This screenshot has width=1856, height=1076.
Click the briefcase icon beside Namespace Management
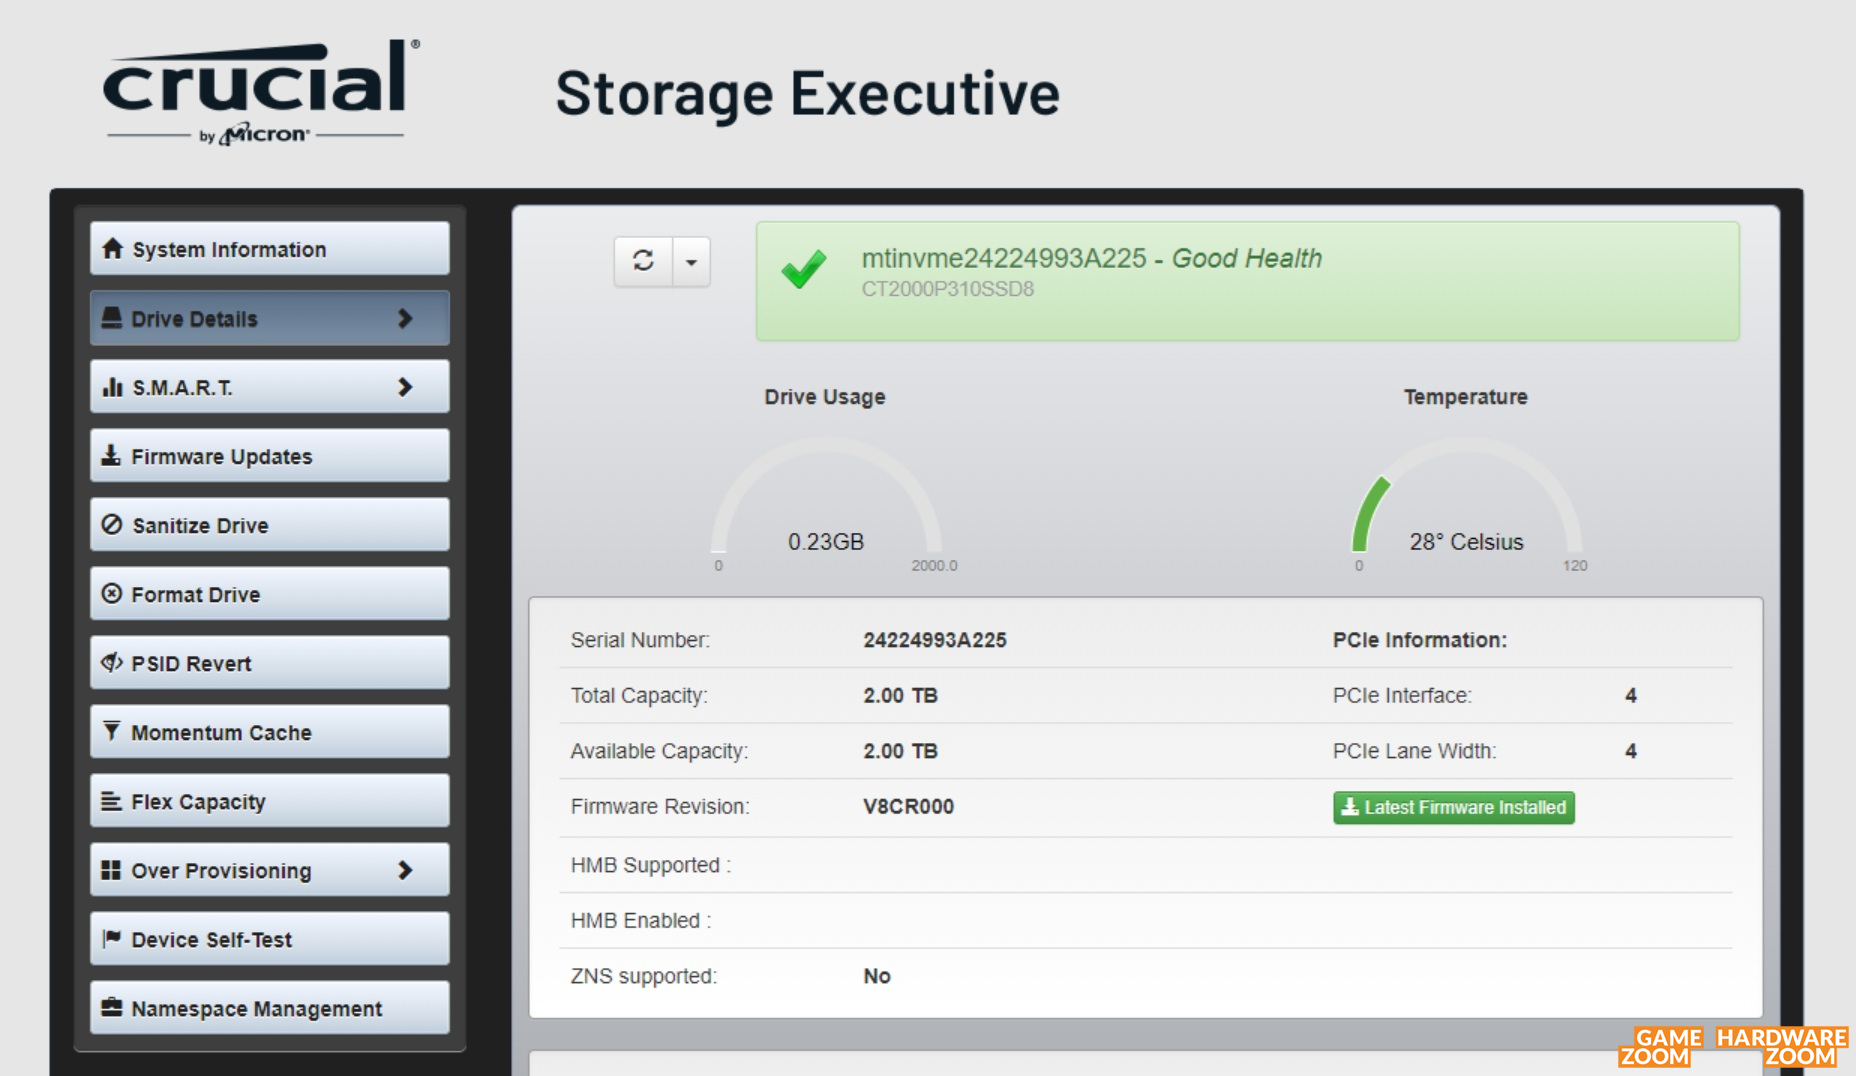click(x=112, y=1007)
